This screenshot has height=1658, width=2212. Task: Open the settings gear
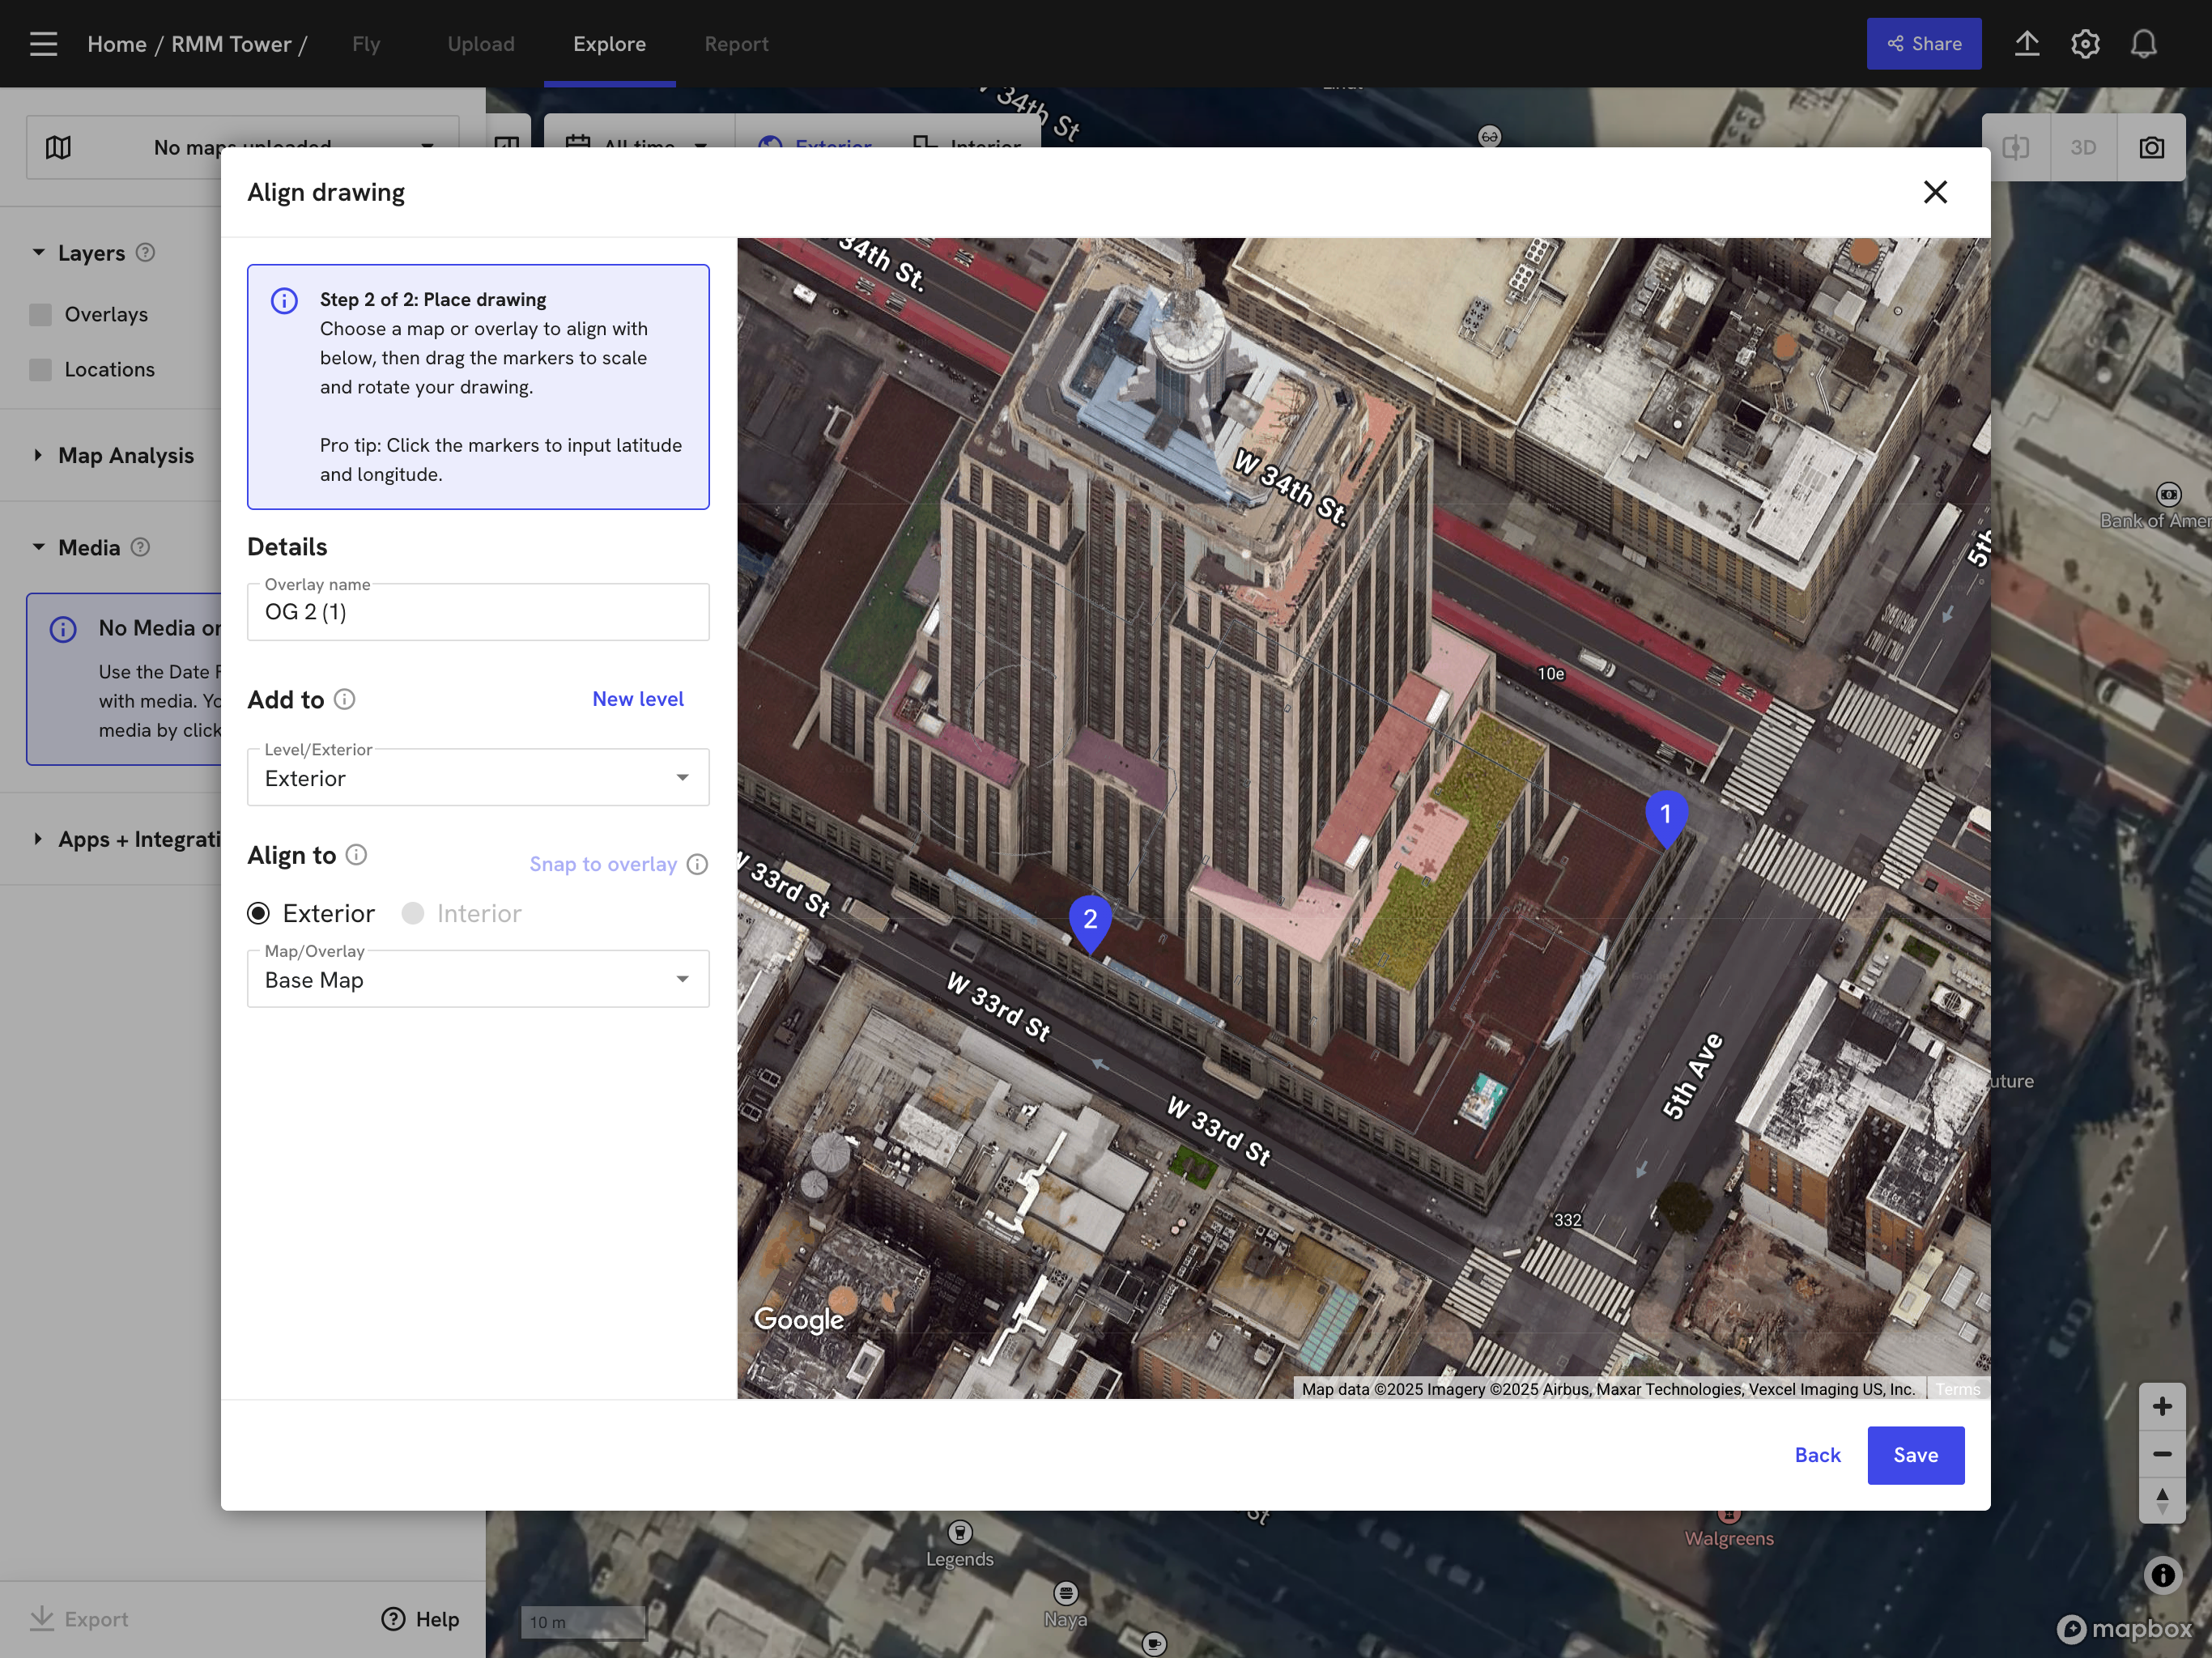click(2086, 43)
